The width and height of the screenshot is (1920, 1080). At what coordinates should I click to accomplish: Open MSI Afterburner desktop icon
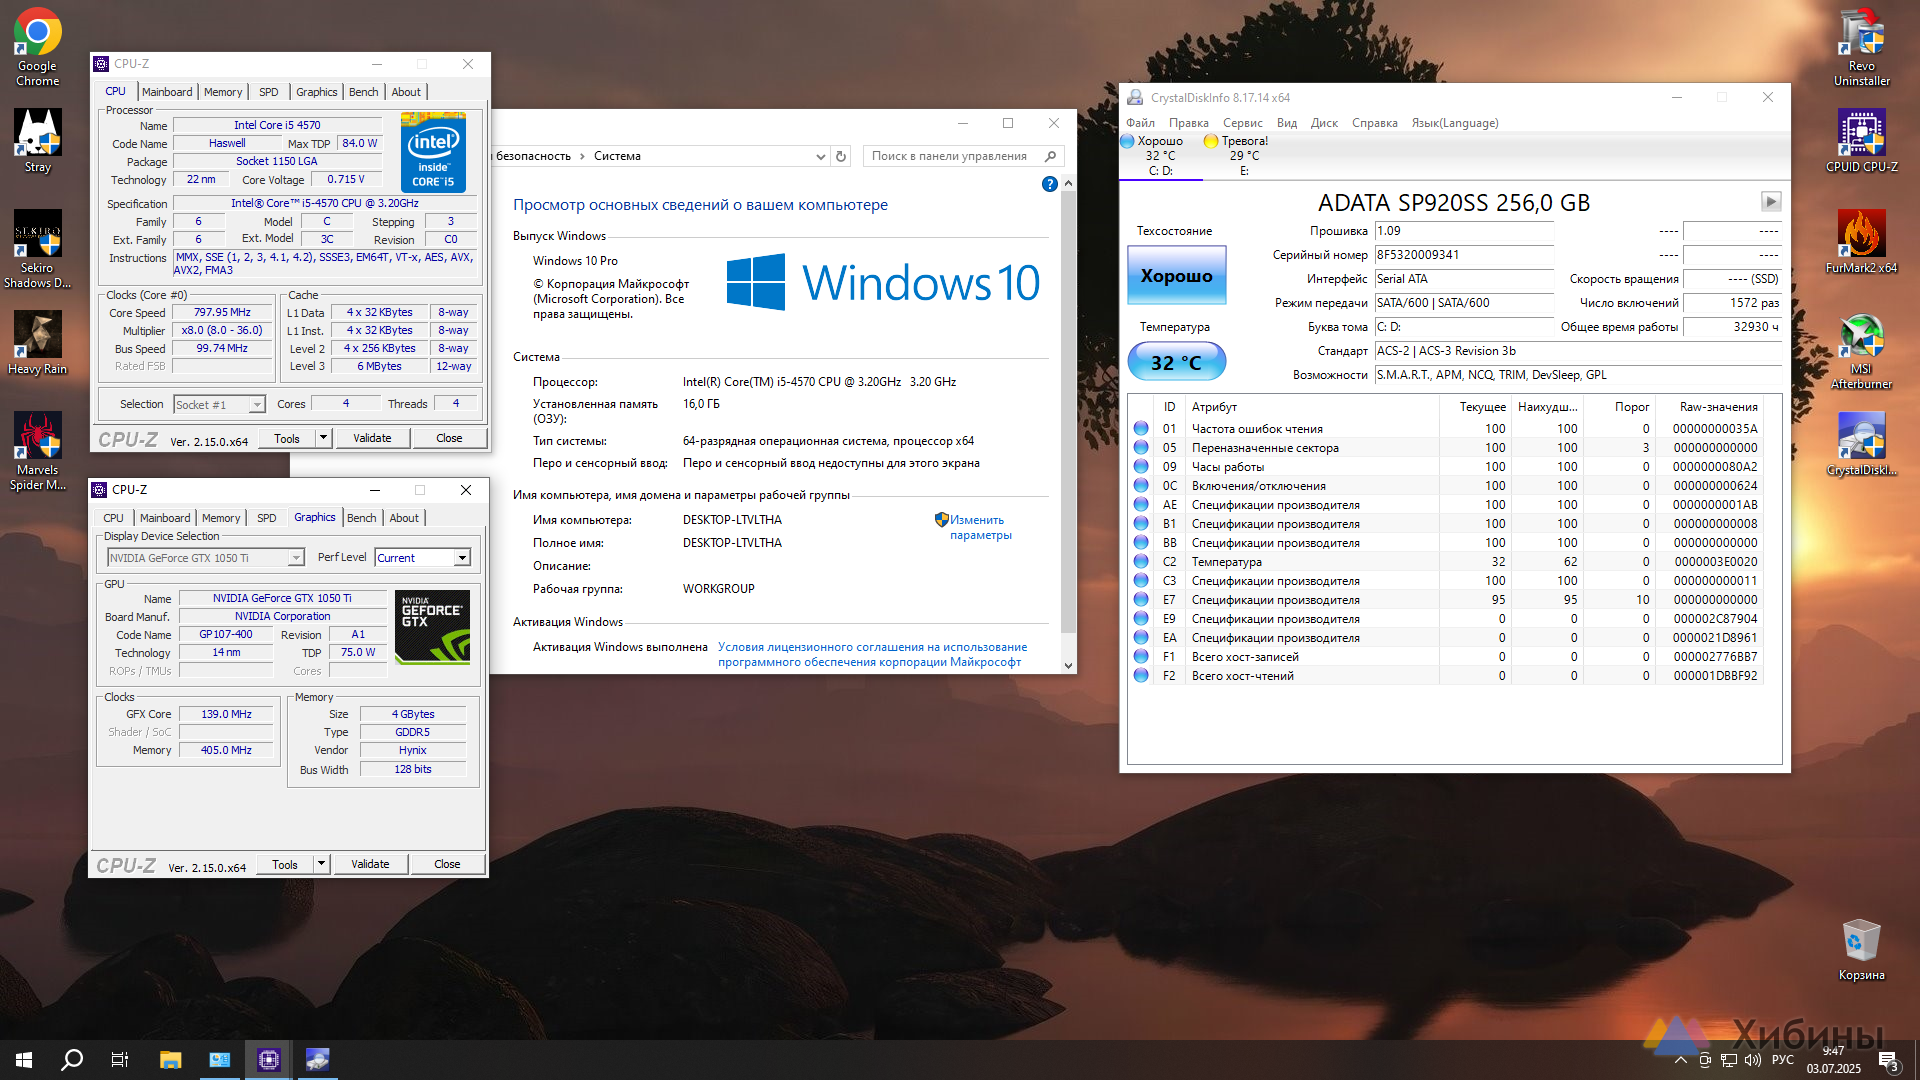pyautogui.click(x=1861, y=350)
